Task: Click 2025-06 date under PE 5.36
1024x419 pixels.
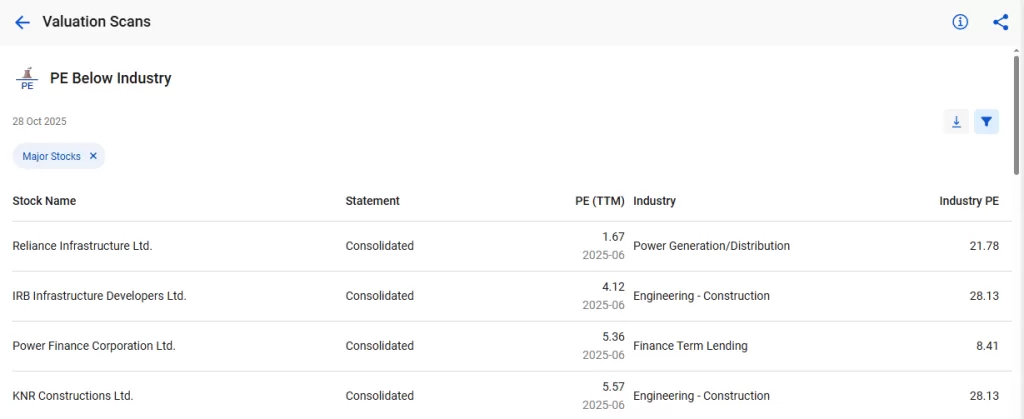Action: (603, 355)
